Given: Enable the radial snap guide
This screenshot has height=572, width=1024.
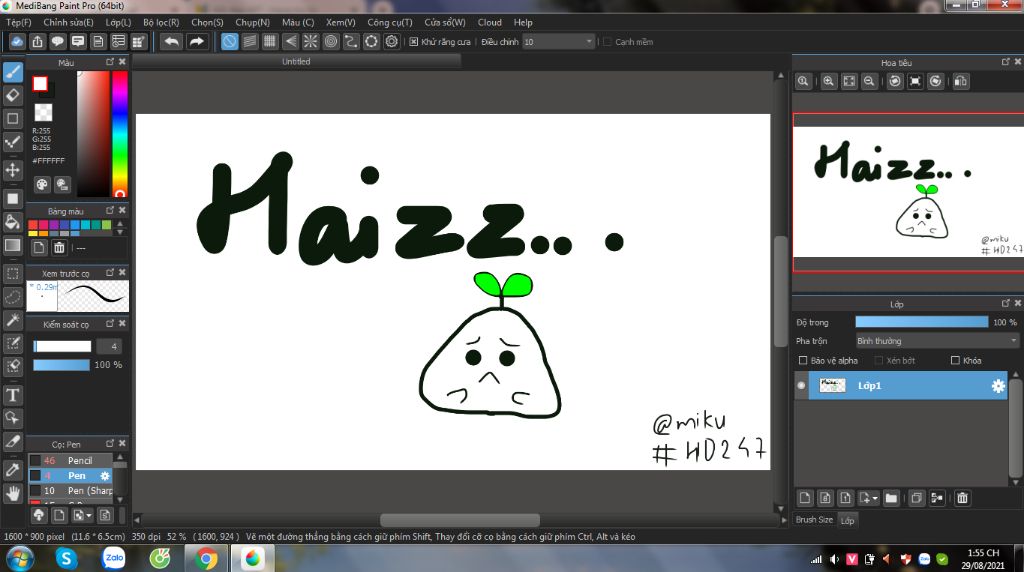Looking at the screenshot, I should point(310,42).
